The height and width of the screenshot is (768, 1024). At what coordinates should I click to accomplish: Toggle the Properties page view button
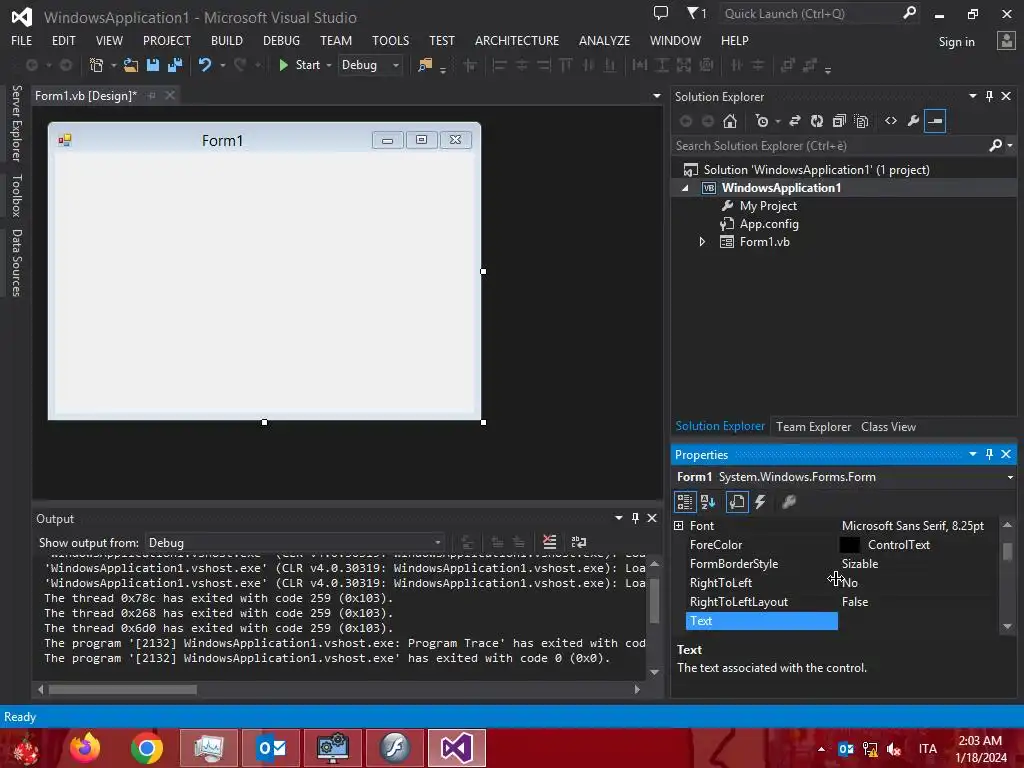coord(737,502)
